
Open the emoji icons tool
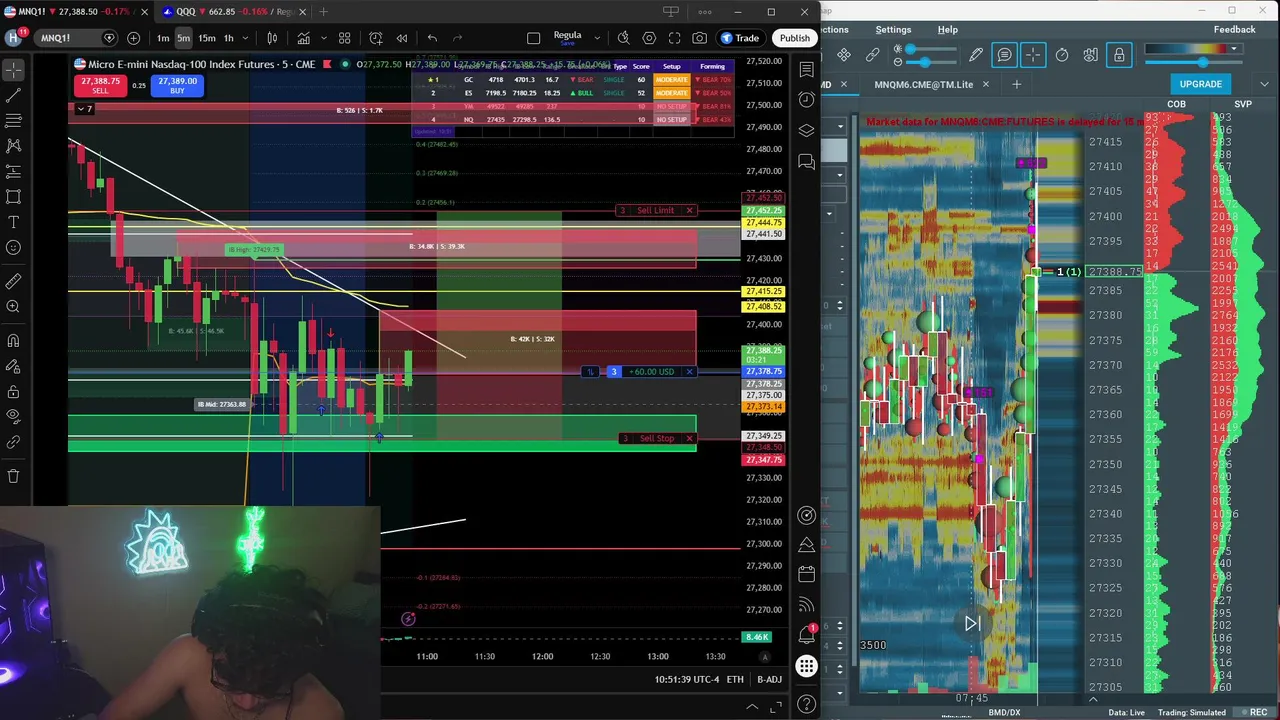tap(13, 247)
